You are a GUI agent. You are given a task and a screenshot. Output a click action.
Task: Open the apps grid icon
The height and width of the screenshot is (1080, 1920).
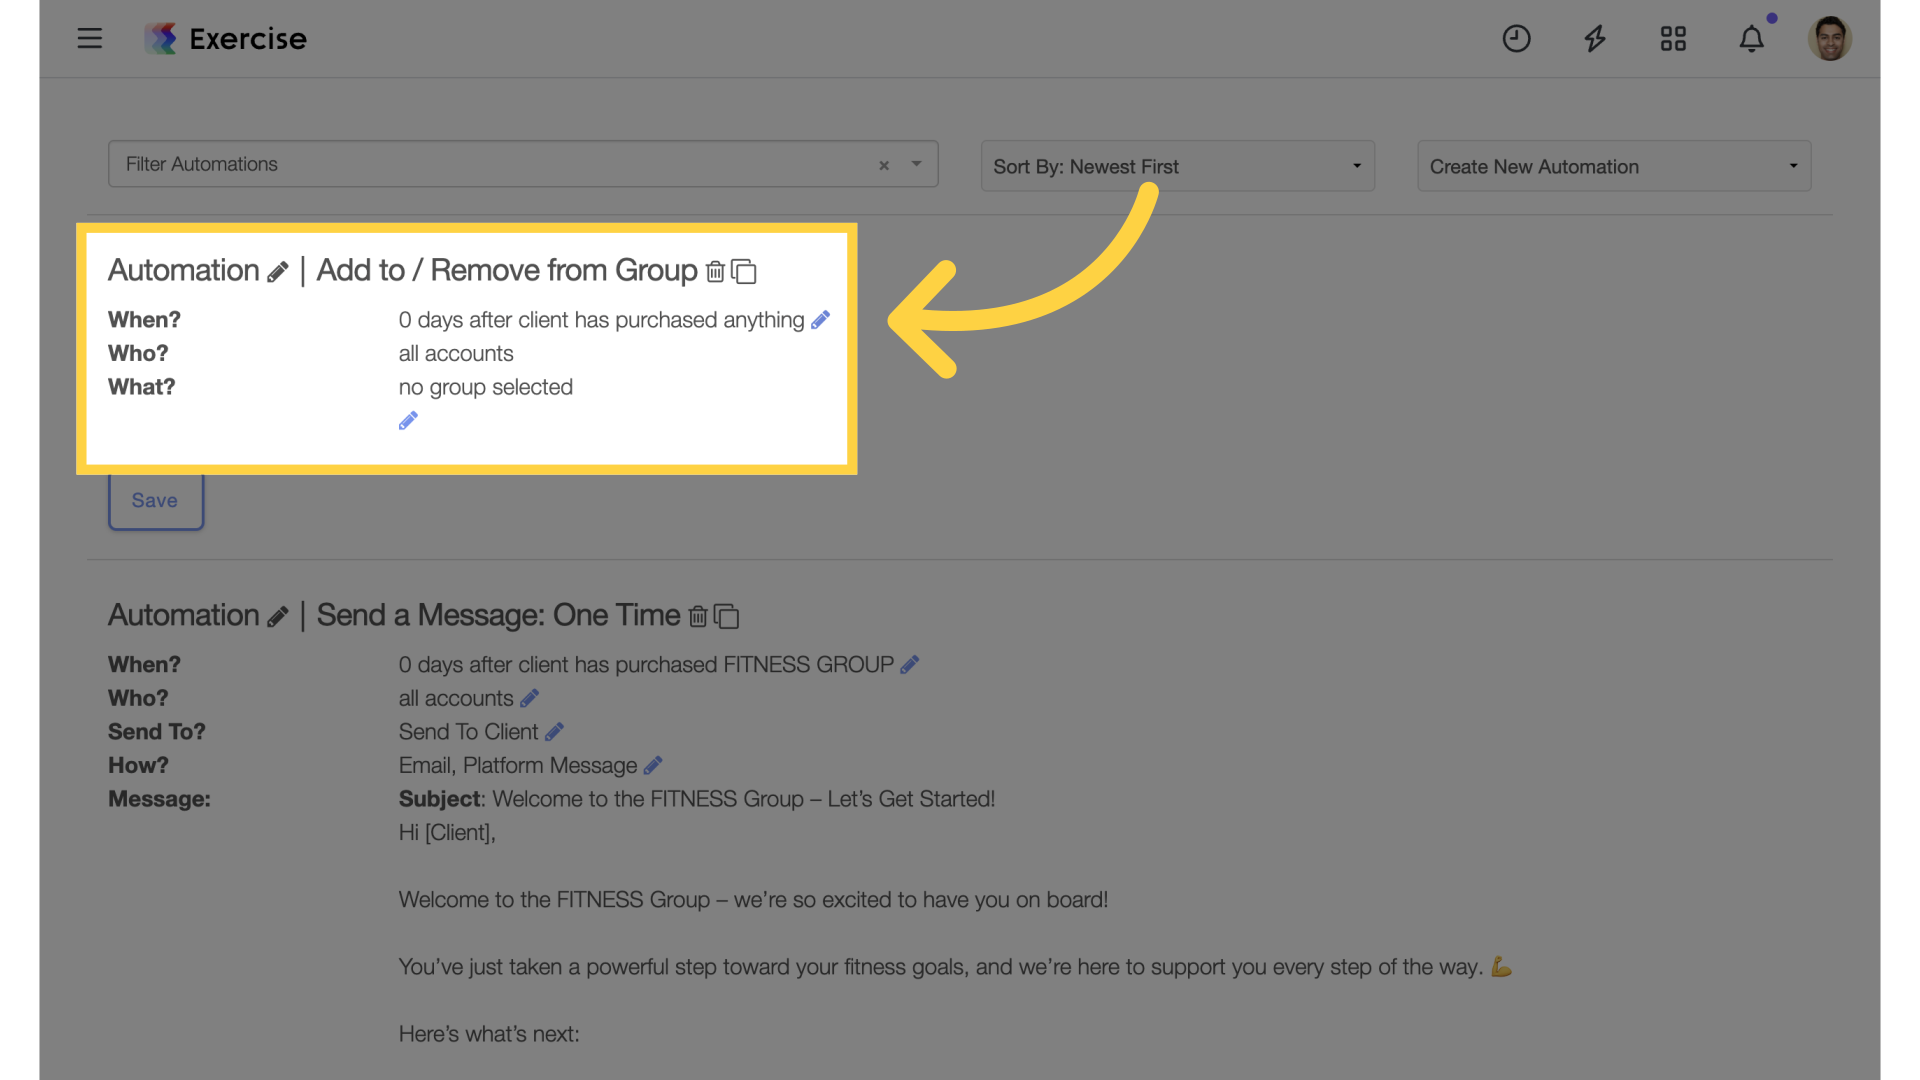tap(1673, 39)
